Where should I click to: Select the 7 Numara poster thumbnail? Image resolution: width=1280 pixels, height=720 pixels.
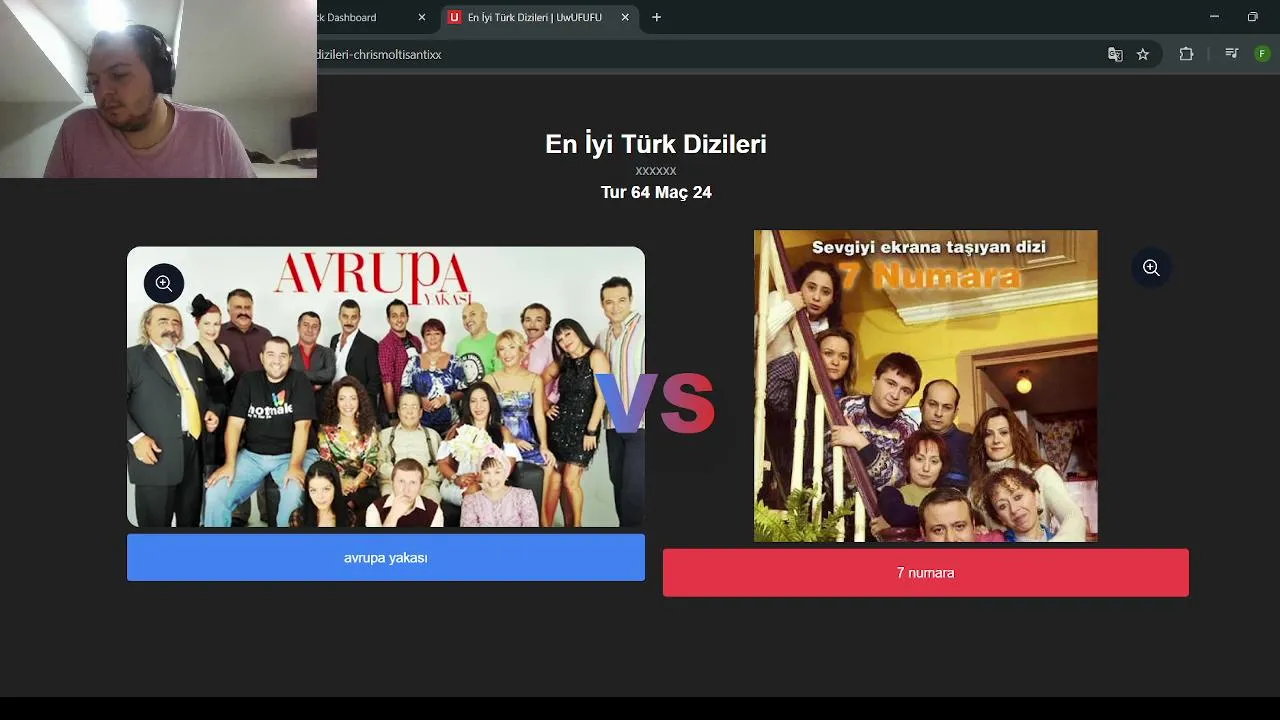coord(926,386)
